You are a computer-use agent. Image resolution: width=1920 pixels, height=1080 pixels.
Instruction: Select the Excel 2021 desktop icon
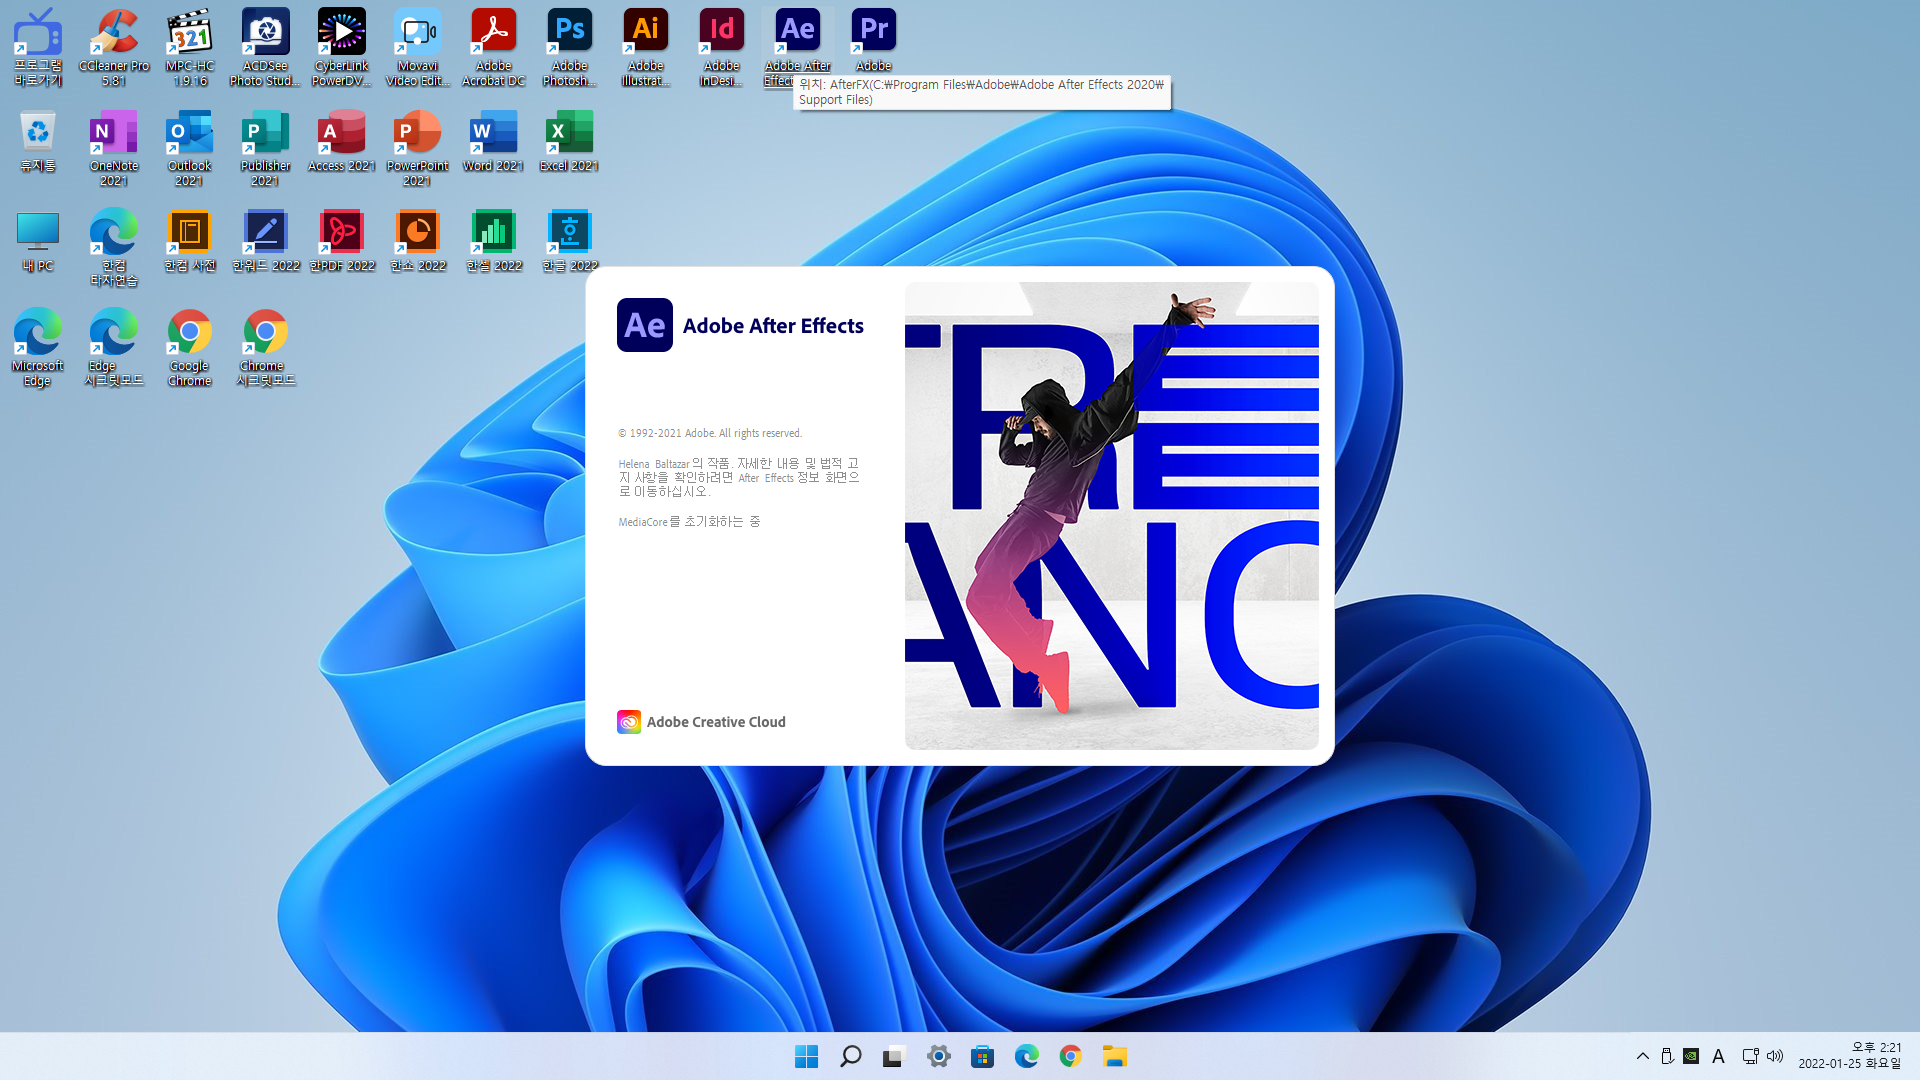569,133
